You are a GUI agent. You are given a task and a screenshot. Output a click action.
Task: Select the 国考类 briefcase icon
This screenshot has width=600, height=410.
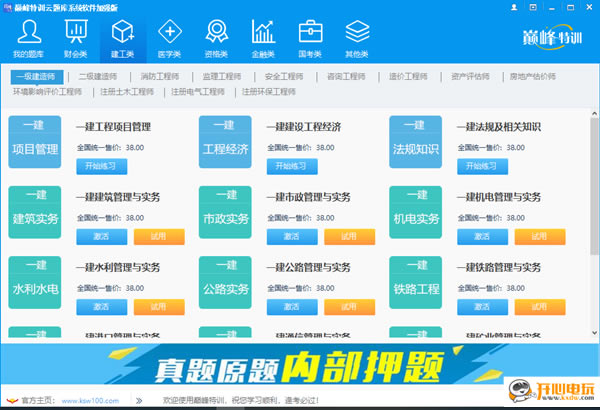tap(310, 38)
